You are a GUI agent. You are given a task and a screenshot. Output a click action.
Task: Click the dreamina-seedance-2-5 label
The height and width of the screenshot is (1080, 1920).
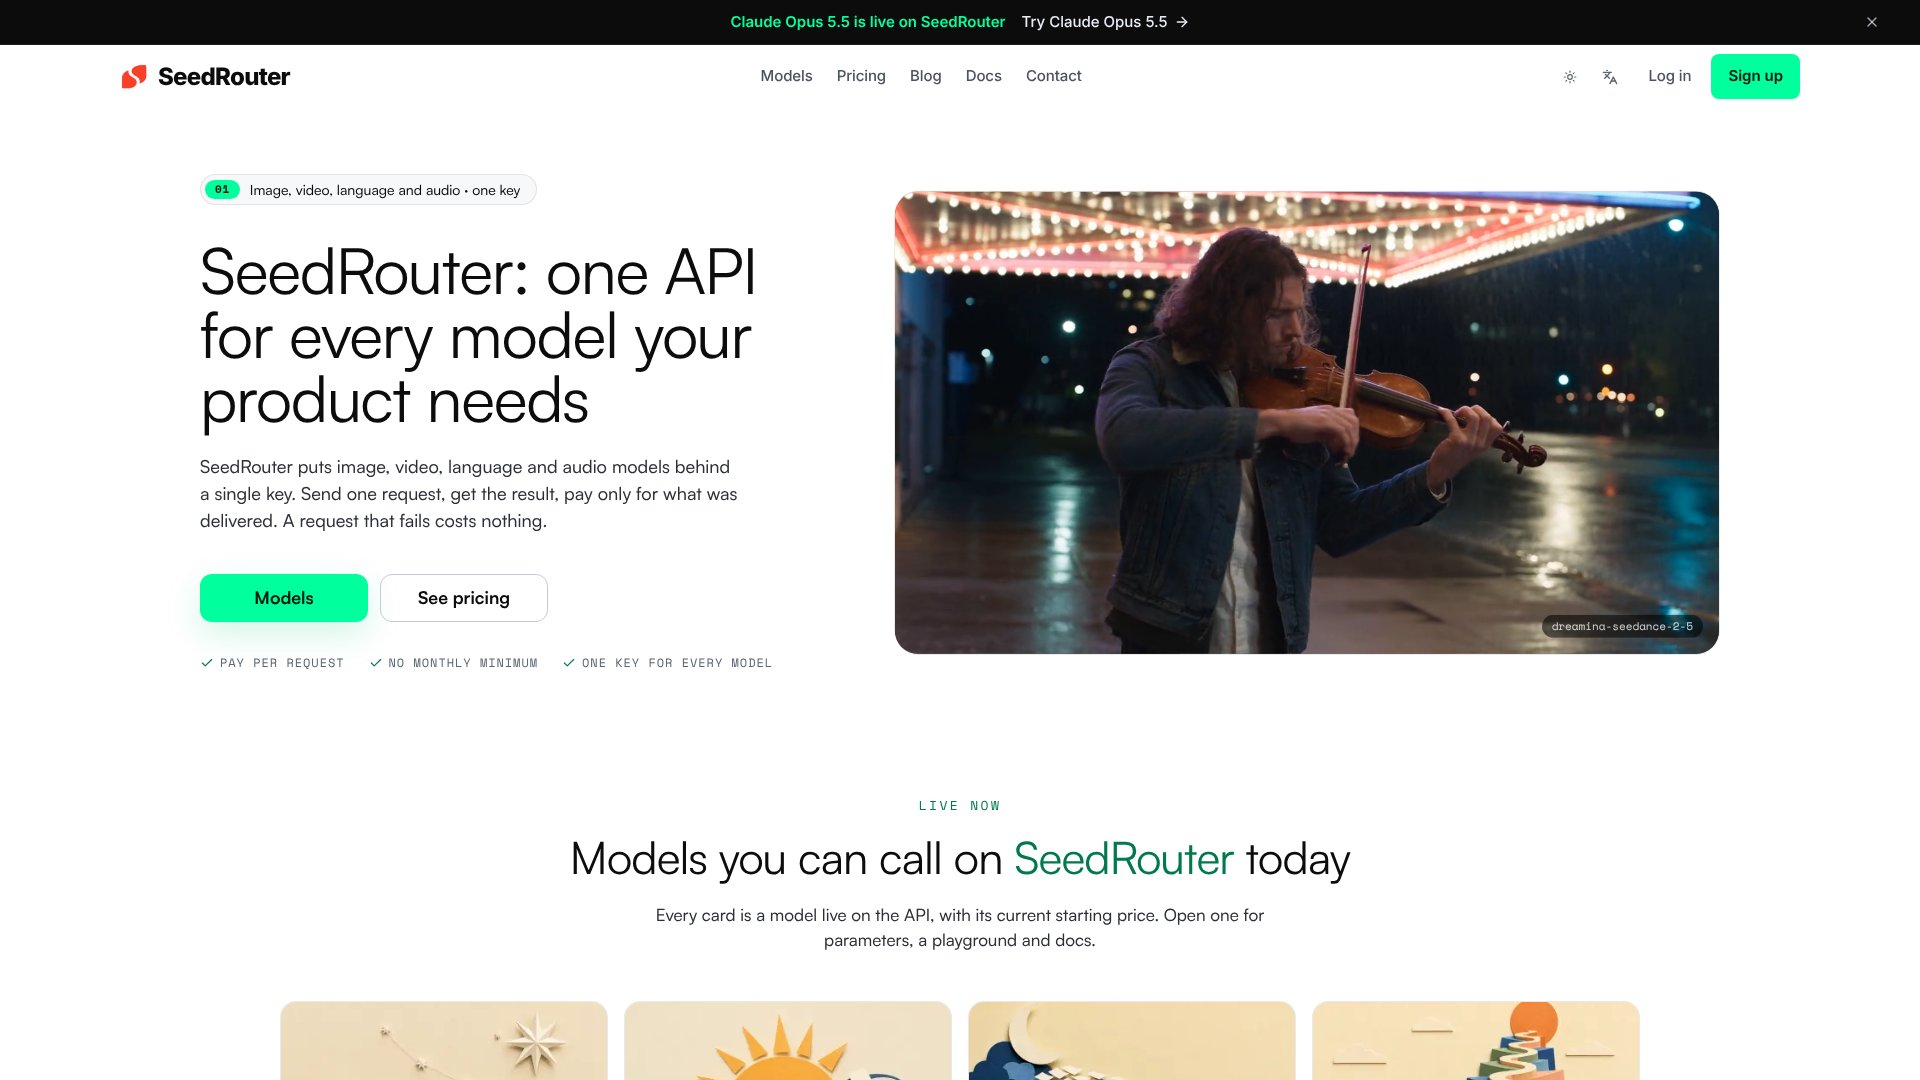pos(1622,627)
